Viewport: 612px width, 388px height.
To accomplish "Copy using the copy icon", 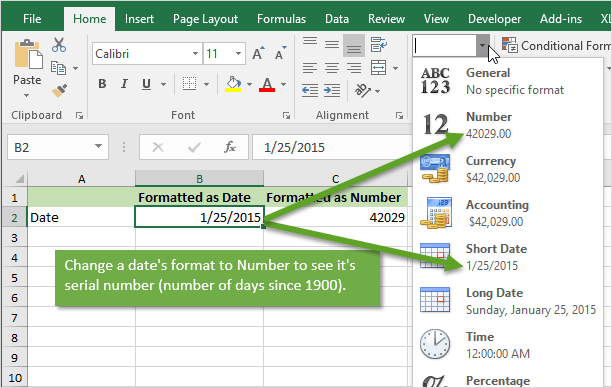I will [x=59, y=68].
